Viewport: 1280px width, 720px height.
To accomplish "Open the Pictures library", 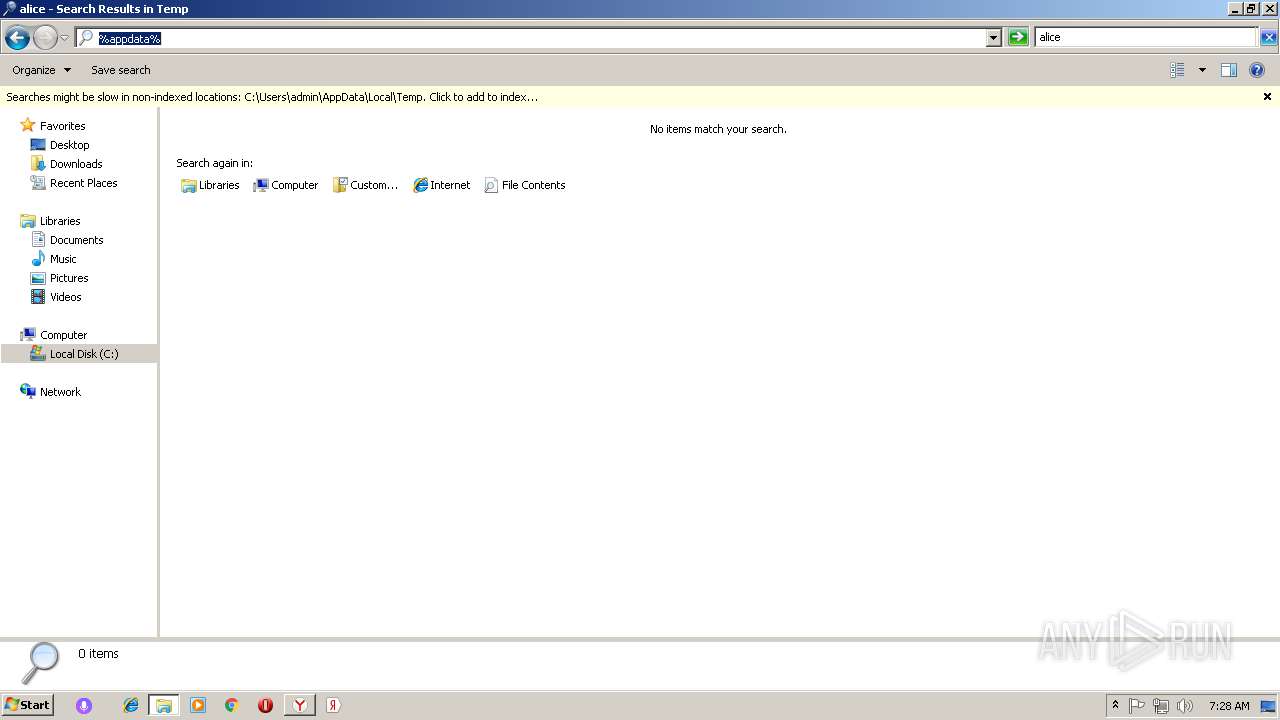I will pyautogui.click(x=69, y=278).
